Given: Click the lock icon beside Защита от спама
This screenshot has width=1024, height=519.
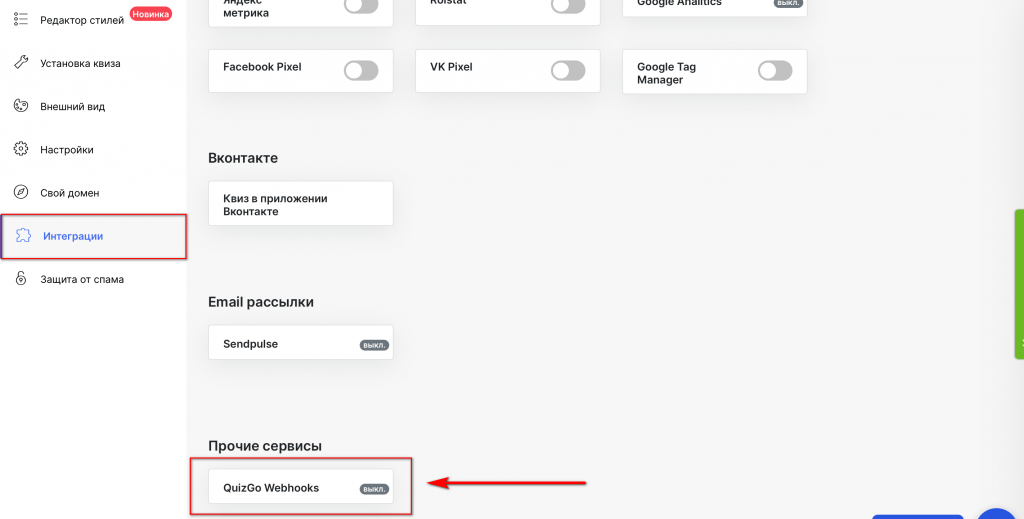Looking at the screenshot, I should tap(21, 279).
